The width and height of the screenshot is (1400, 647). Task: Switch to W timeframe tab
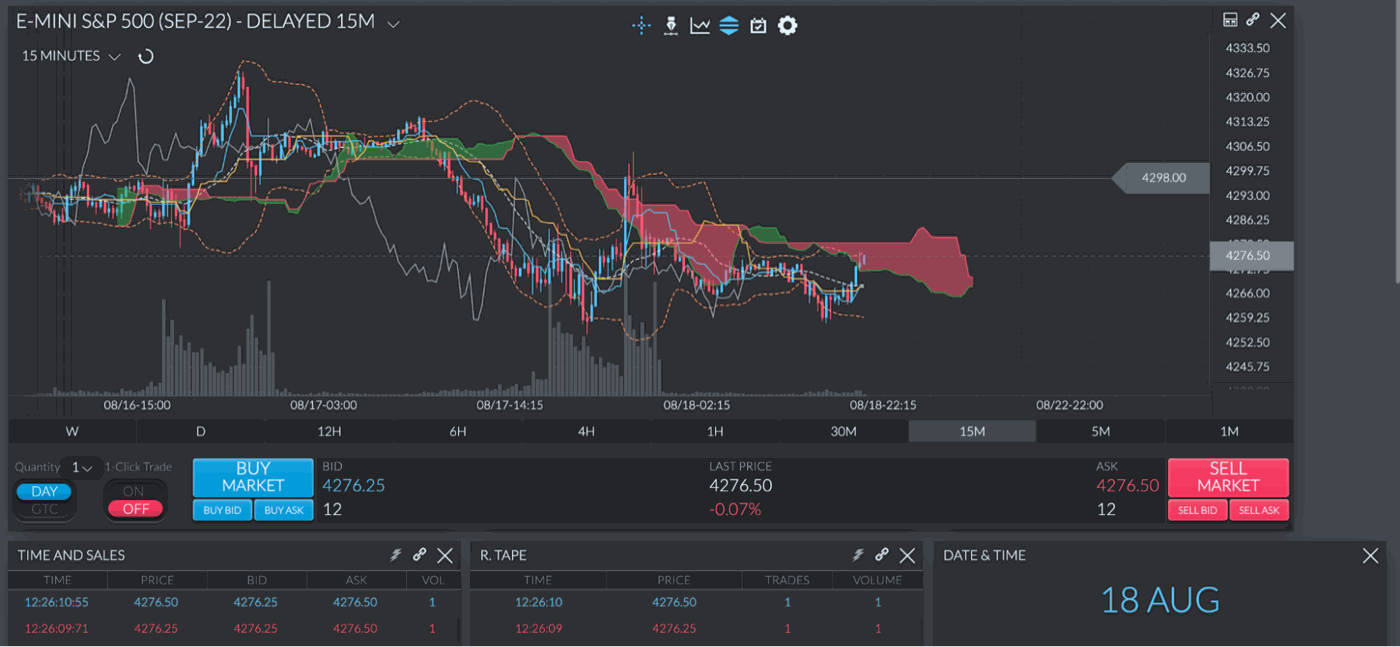pos(72,431)
